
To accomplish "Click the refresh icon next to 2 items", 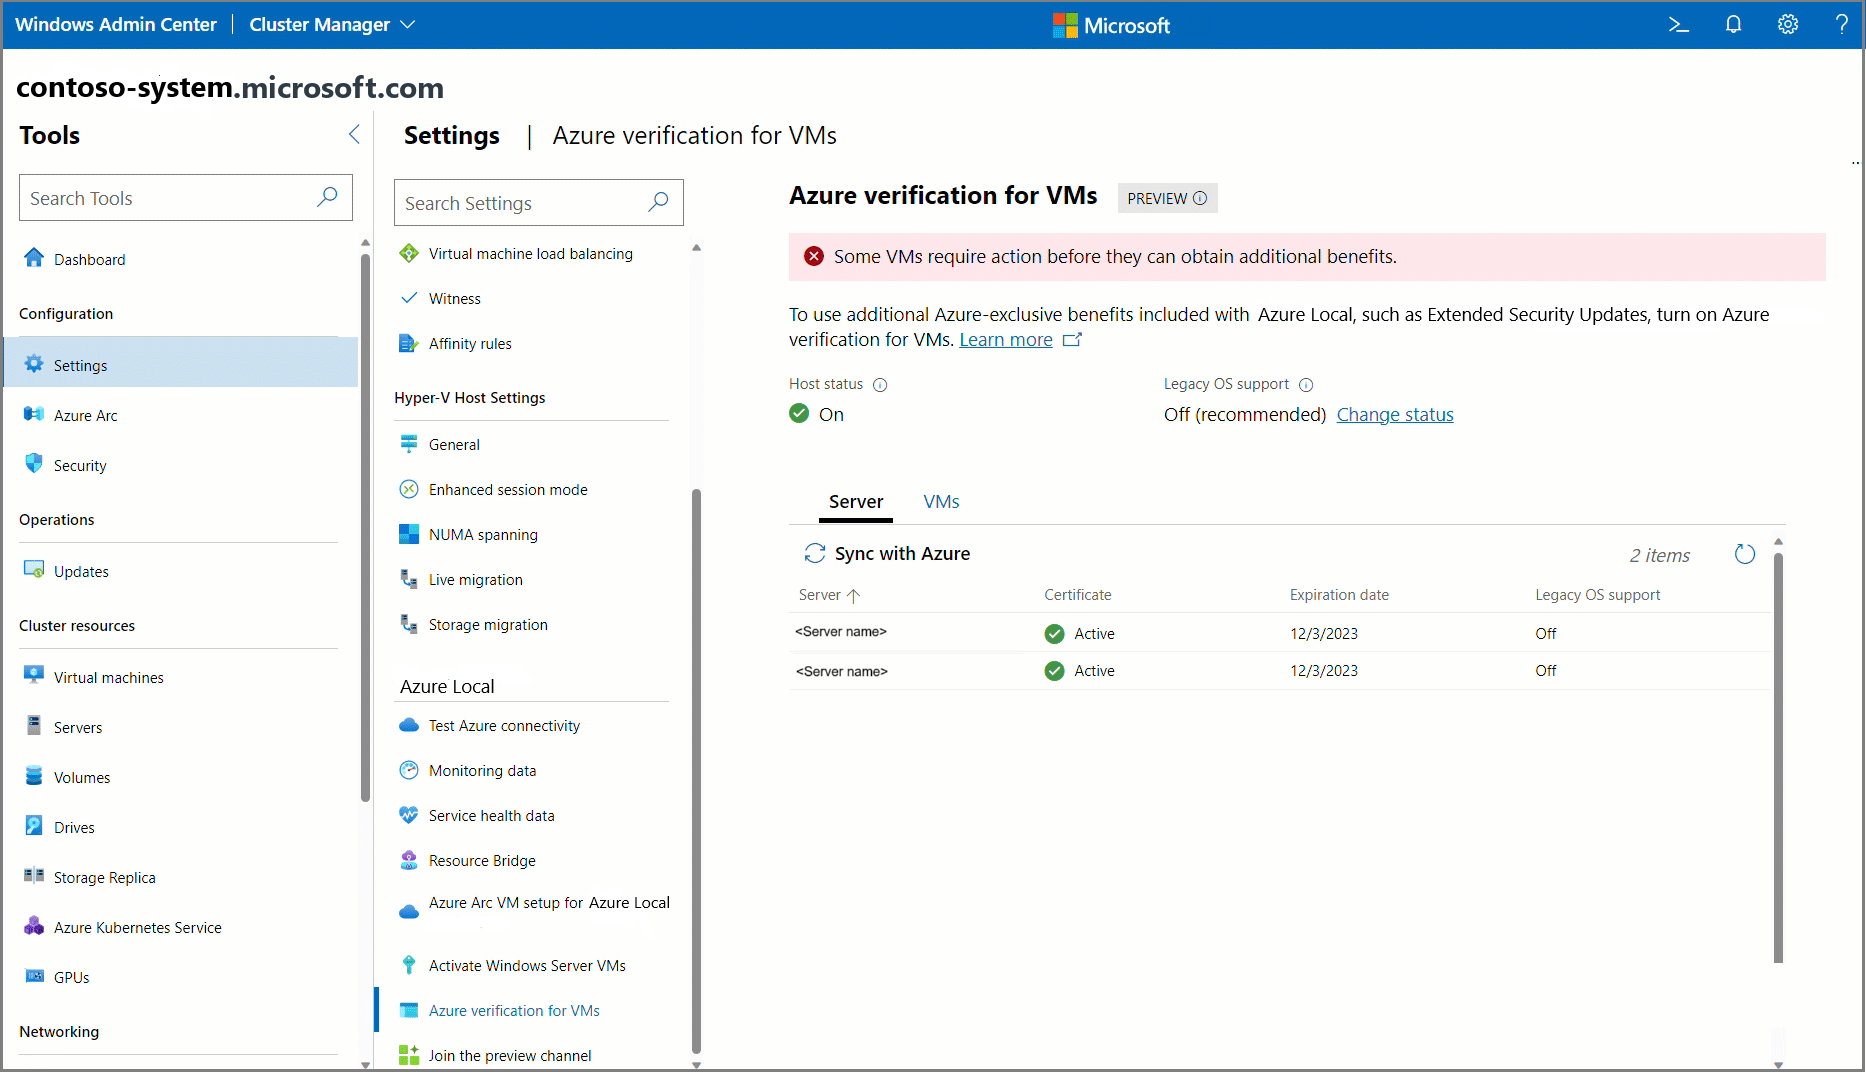I will (1745, 554).
